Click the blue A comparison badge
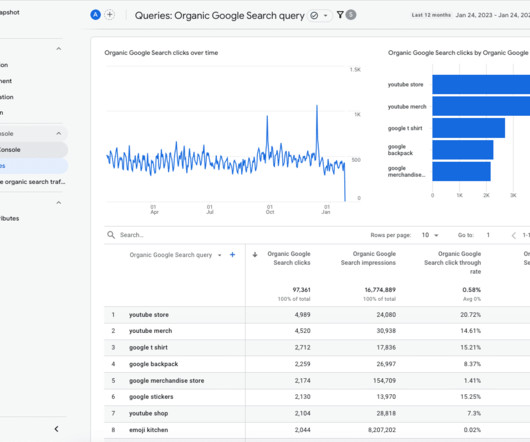Image resolution: width=530 pixels, height=442 pixels. tap(96, 15)
